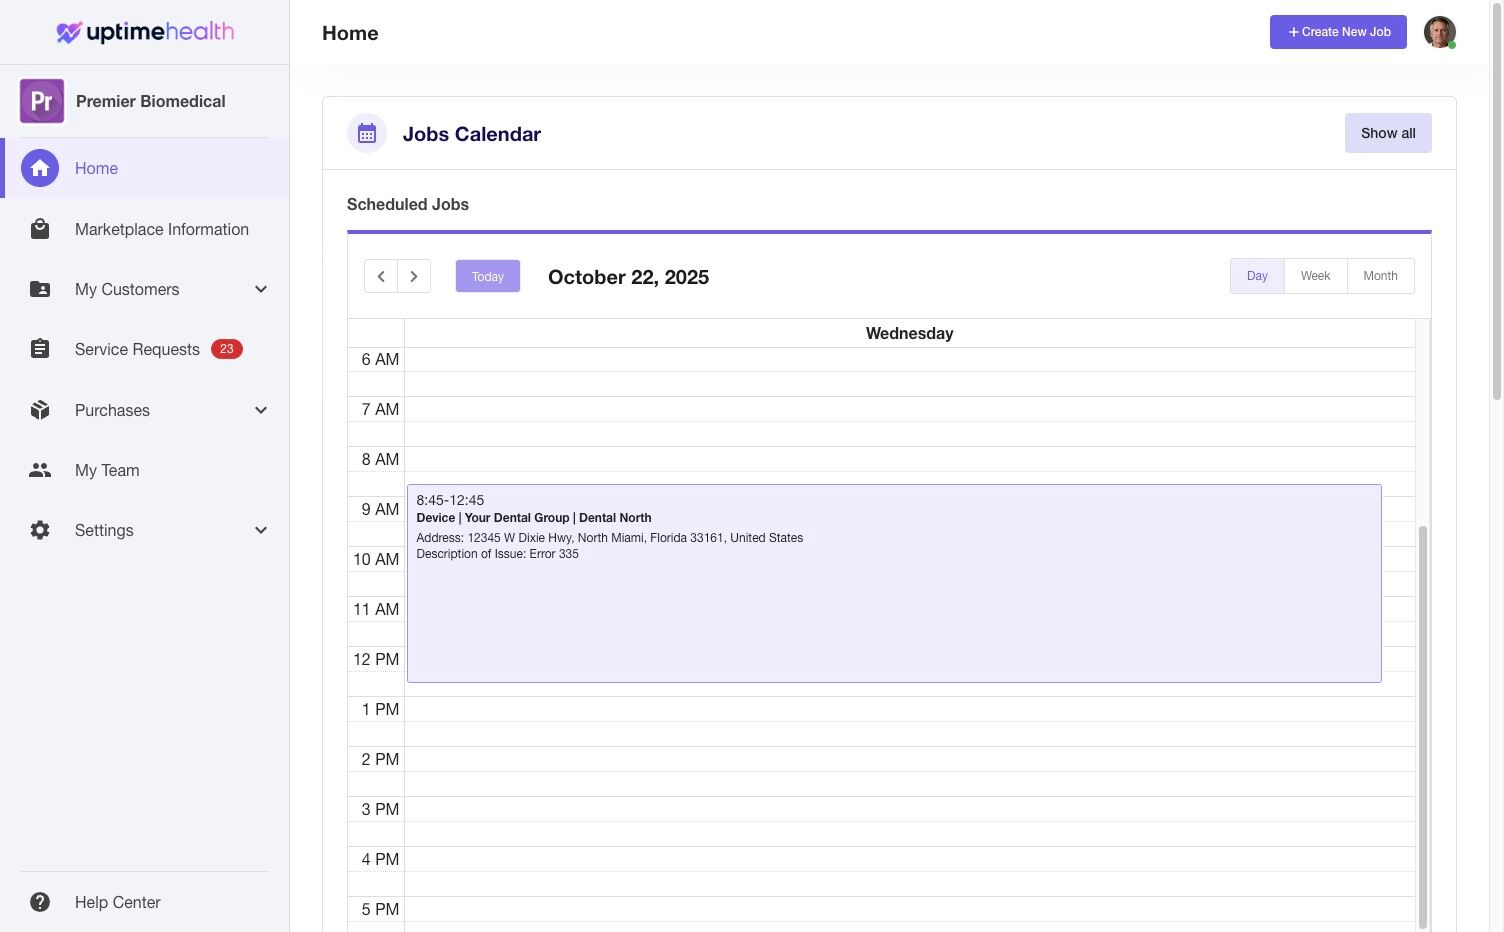This screenshot has width=1504, height=932.
Task: Expand the My Customers chevron
Action: pyautogui.click(x=261, y=289)
